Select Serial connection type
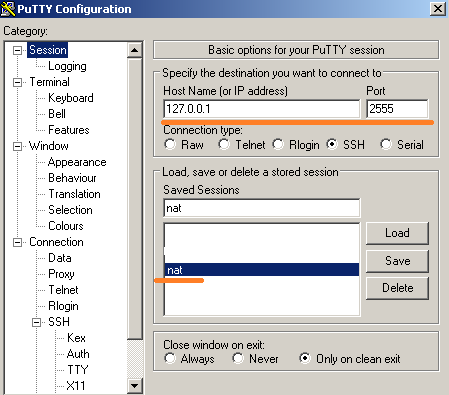The width and height of the screenshot is (449, 395). pyautogui.click(x=386, y=144)
